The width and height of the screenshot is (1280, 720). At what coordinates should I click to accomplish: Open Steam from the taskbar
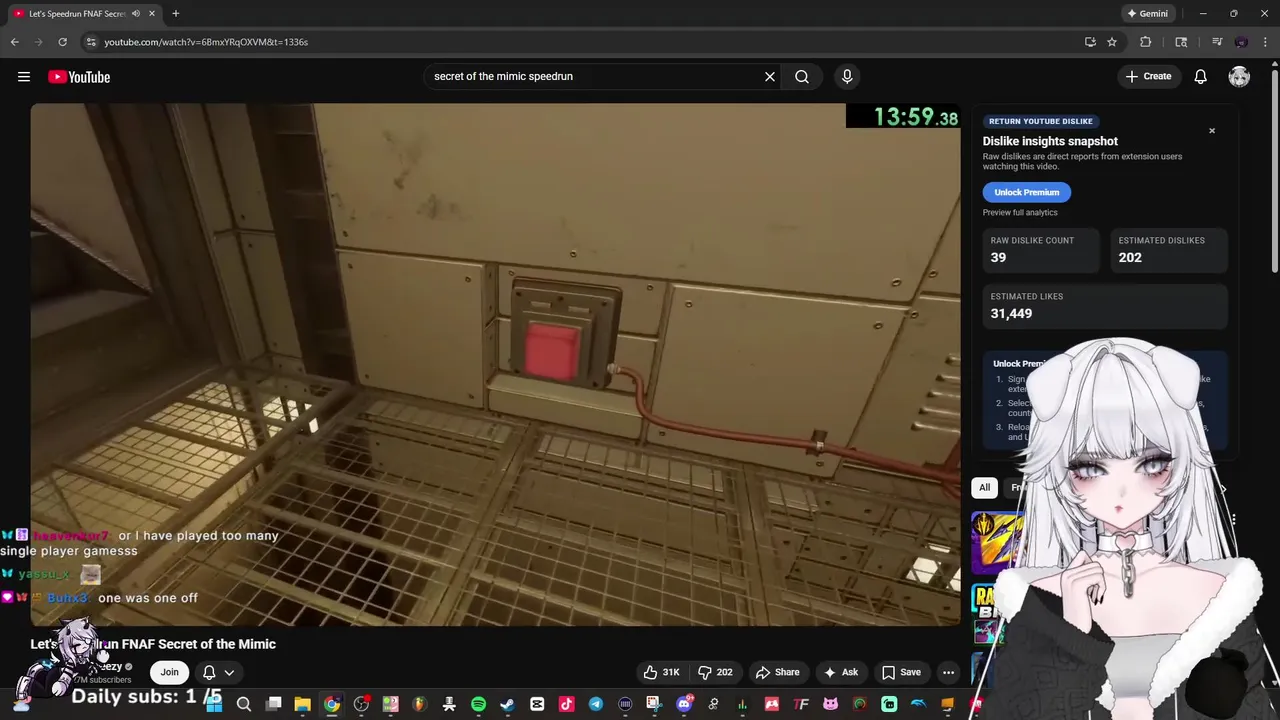pos(507,704)
